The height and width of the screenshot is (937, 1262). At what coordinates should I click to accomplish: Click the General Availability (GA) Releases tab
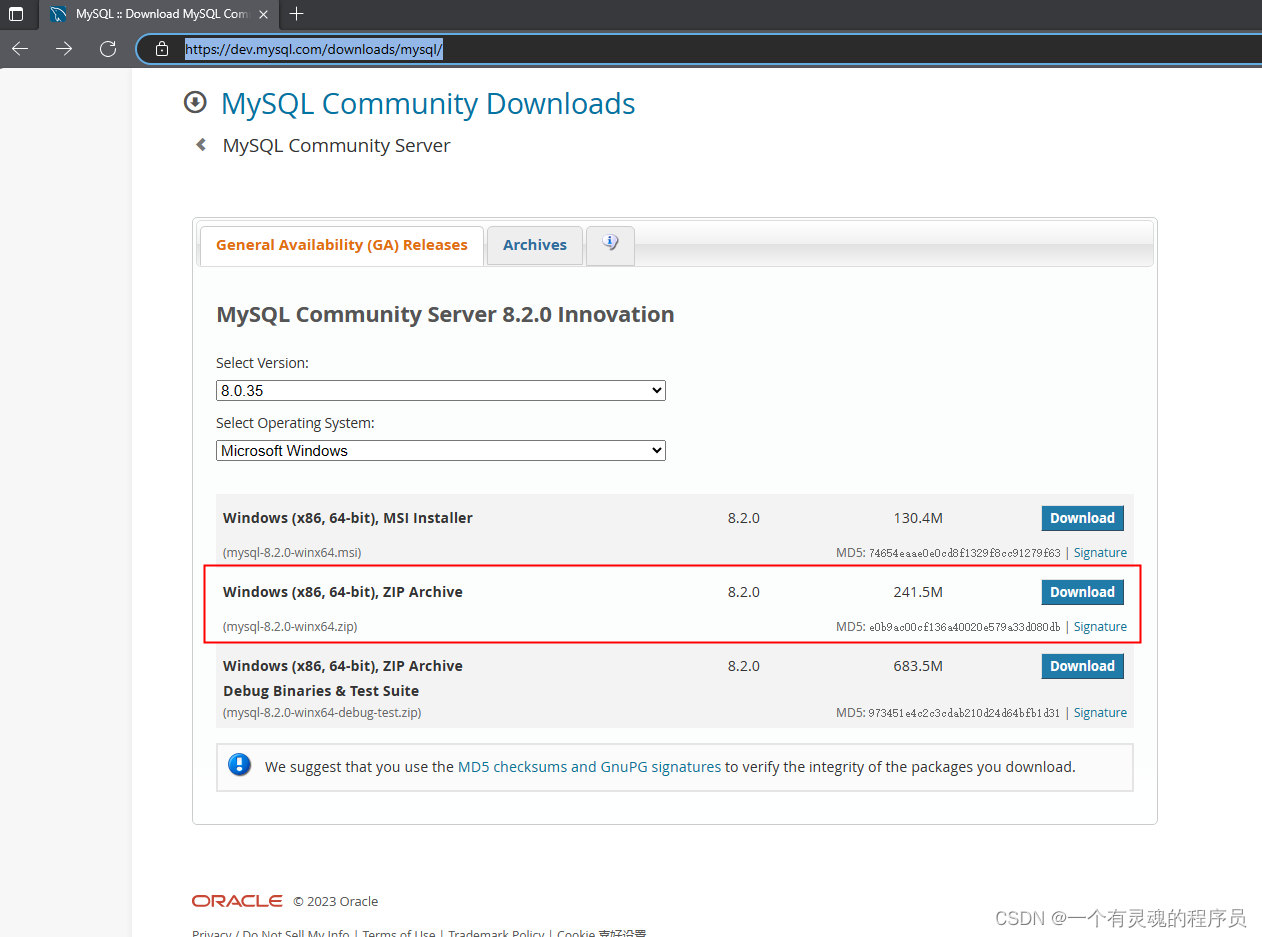(341, 244)
